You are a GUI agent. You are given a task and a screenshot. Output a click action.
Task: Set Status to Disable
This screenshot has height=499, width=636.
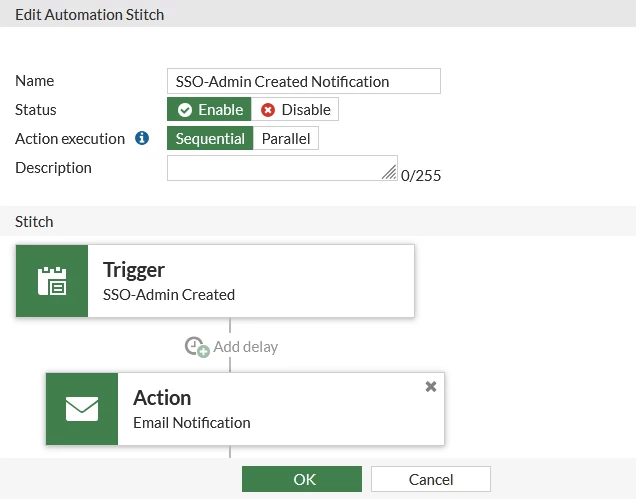295,110
